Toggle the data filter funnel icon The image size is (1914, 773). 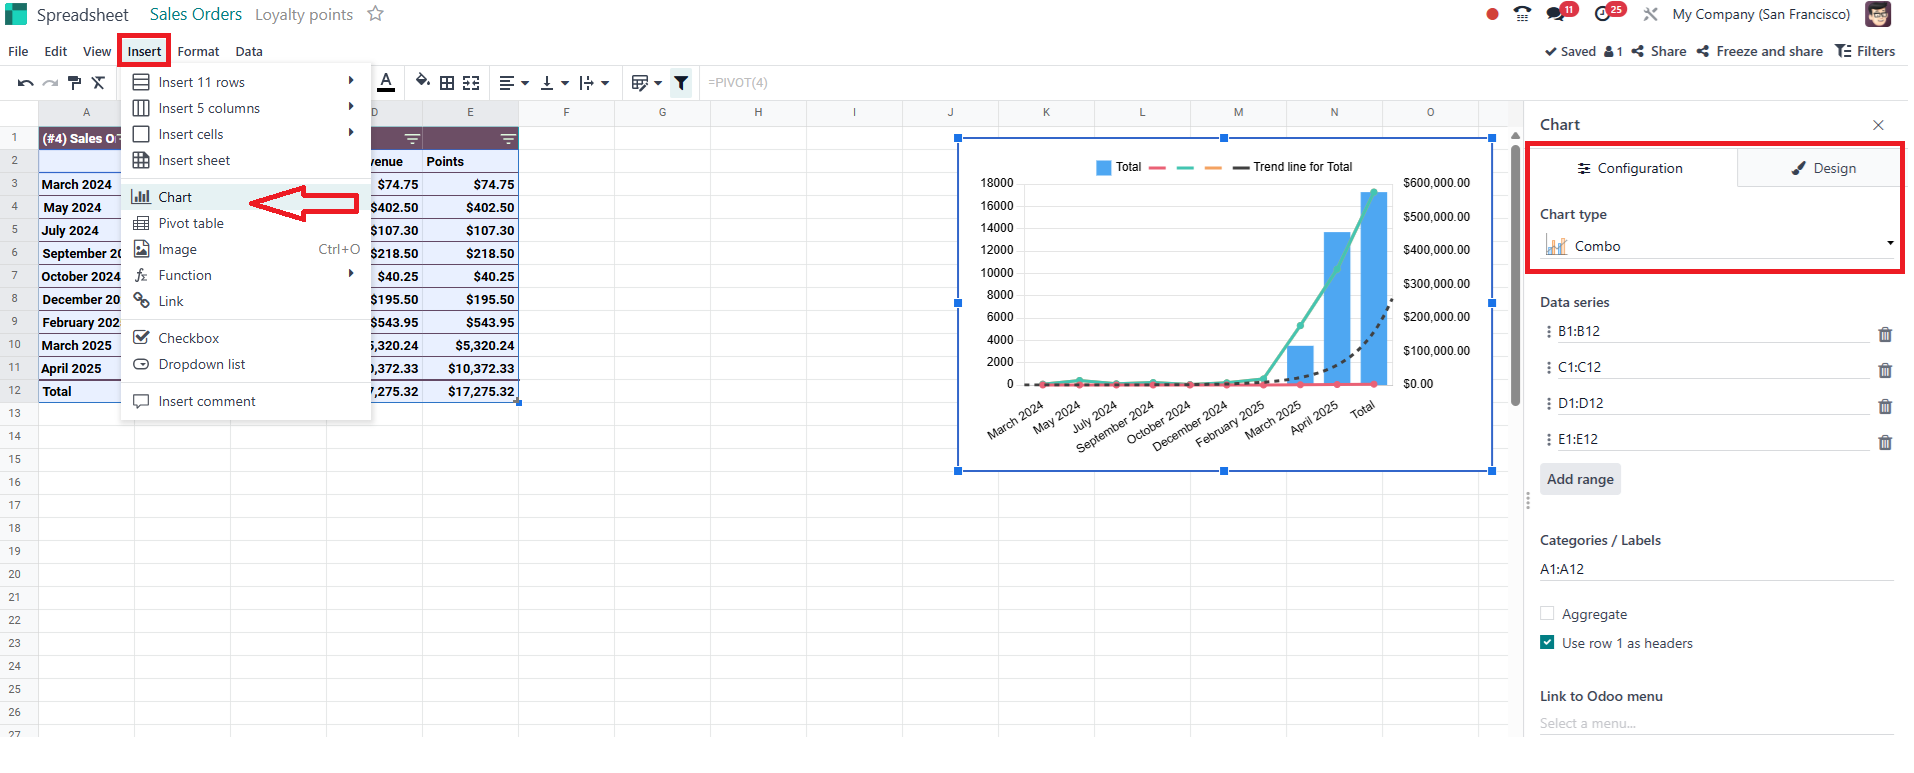[x=681, y=83]
